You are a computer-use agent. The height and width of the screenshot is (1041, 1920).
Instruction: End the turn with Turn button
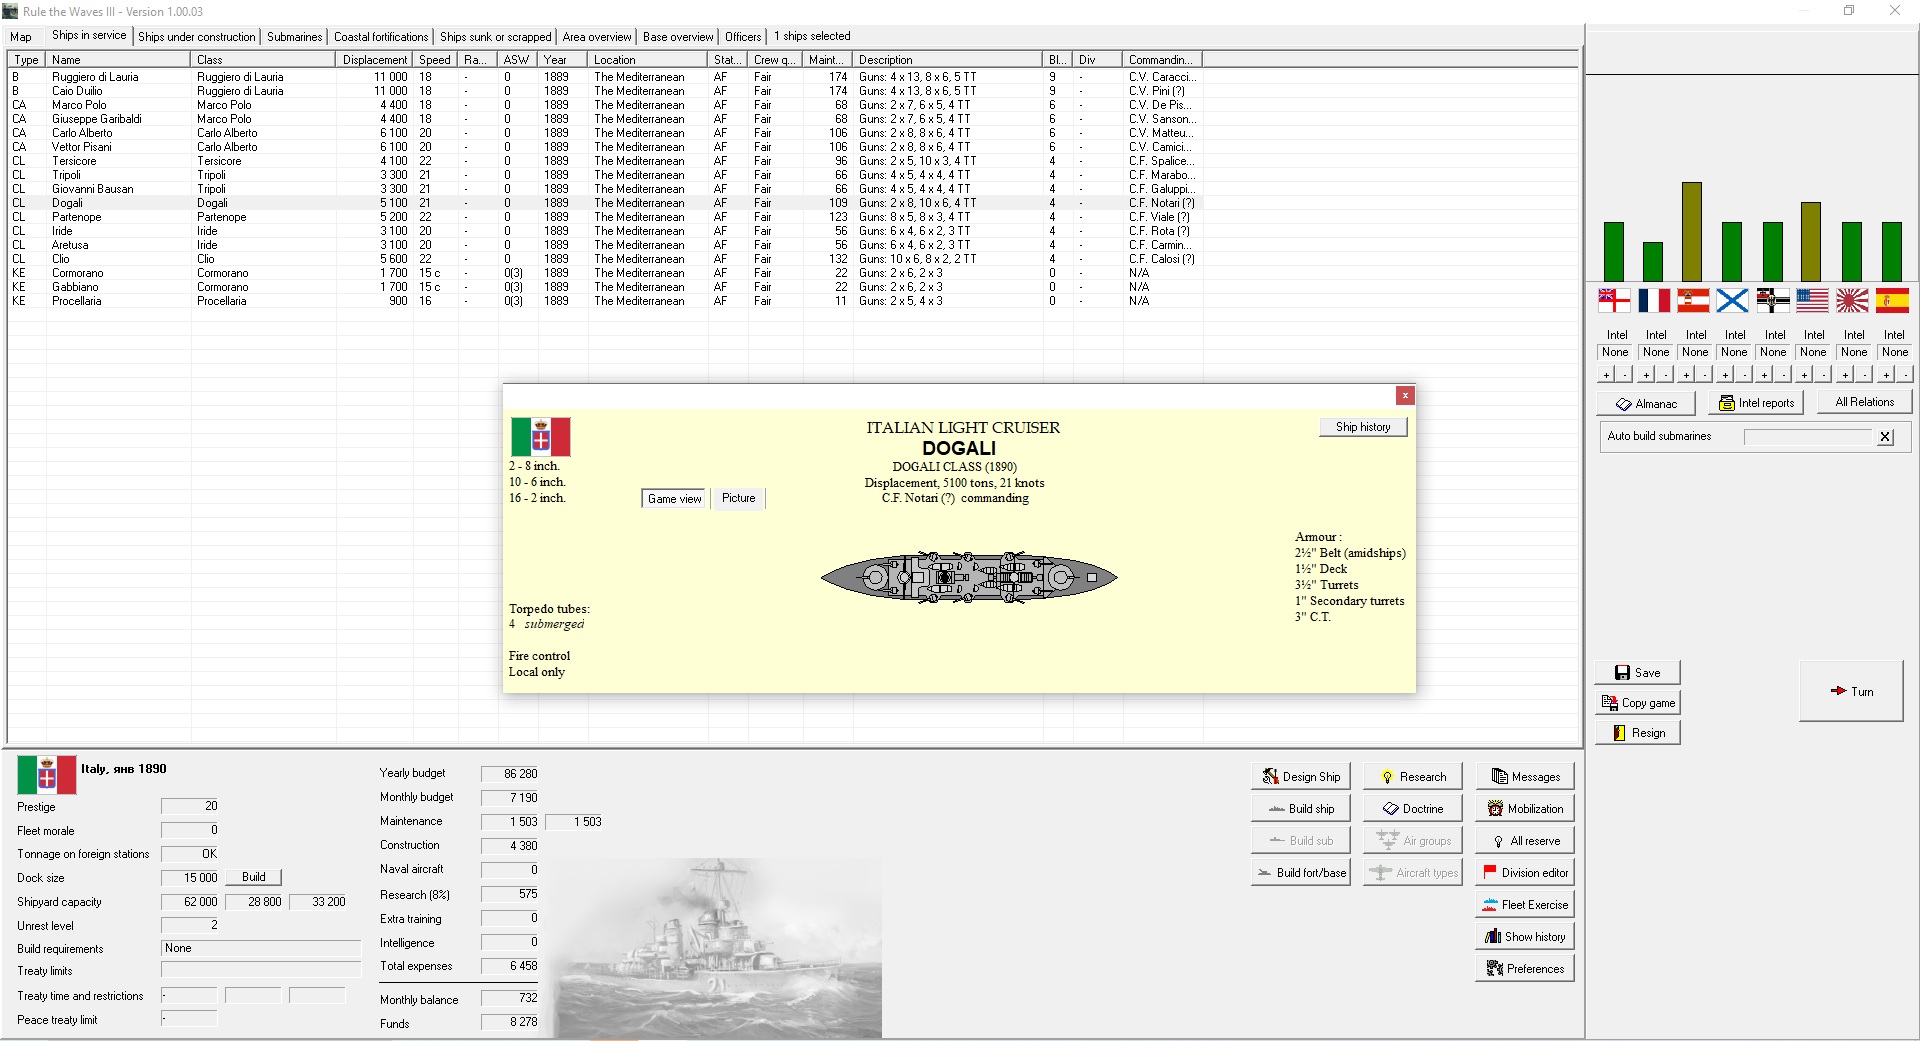1851,691
